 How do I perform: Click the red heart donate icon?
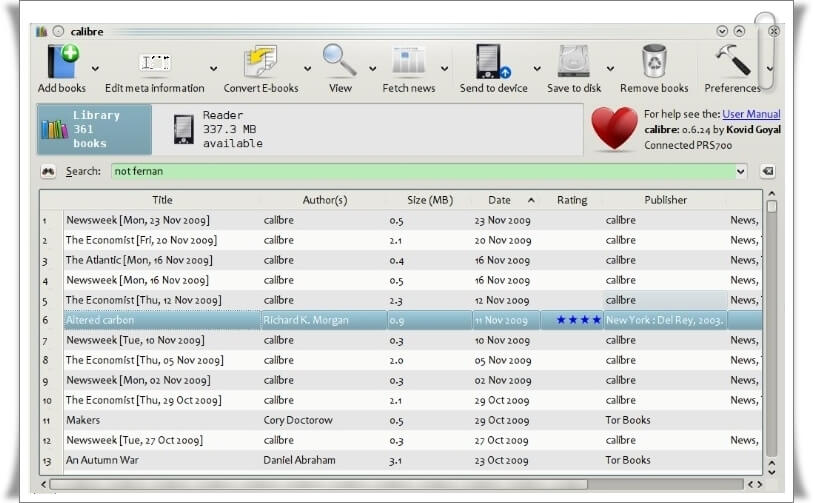(x=614, y=129)
